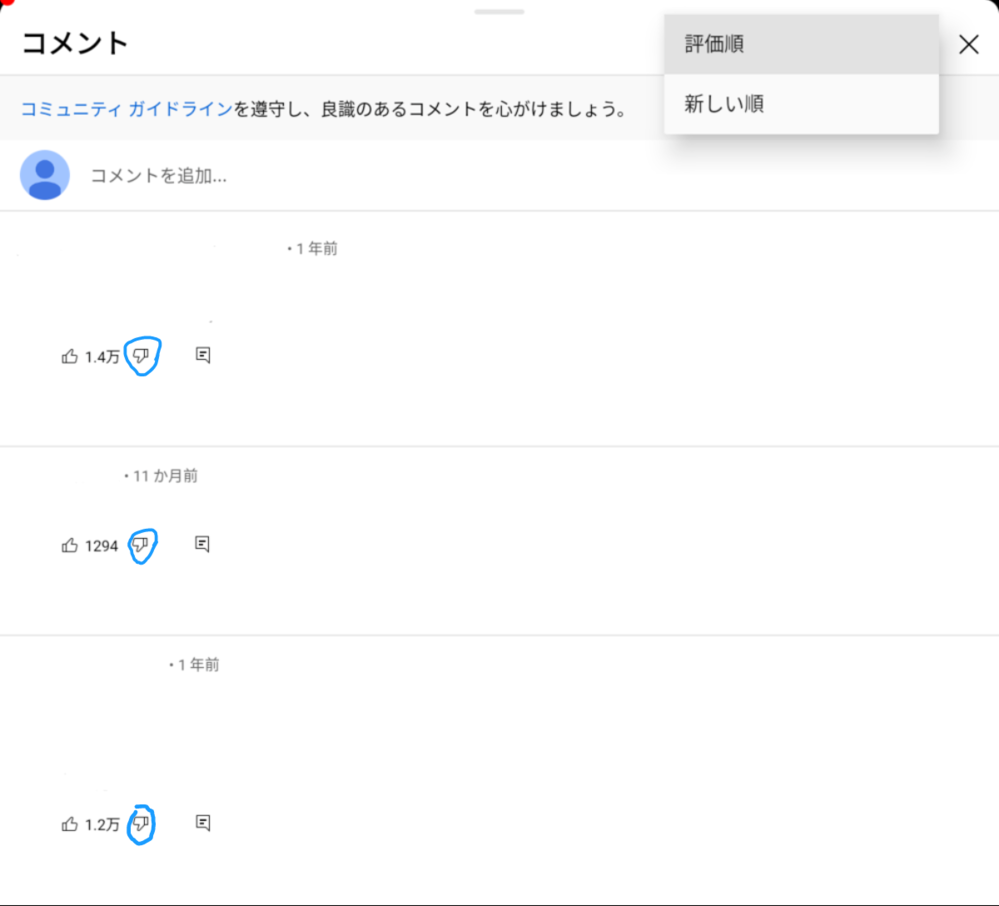Click the コメント panel title
The image size is (999, 906).
75,43
